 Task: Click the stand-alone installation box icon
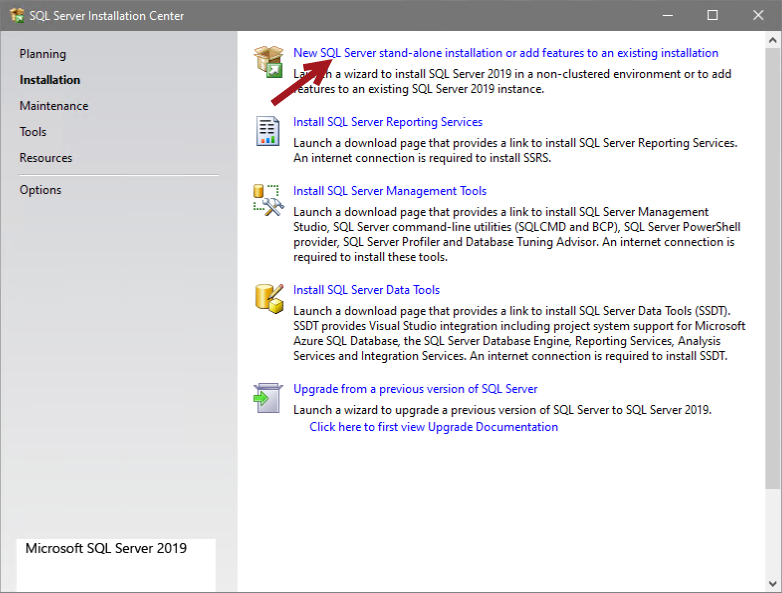point(268,61)
